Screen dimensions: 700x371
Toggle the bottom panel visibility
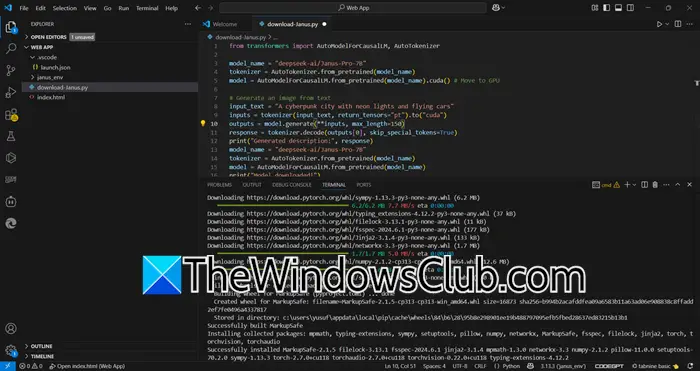point(618,8)
